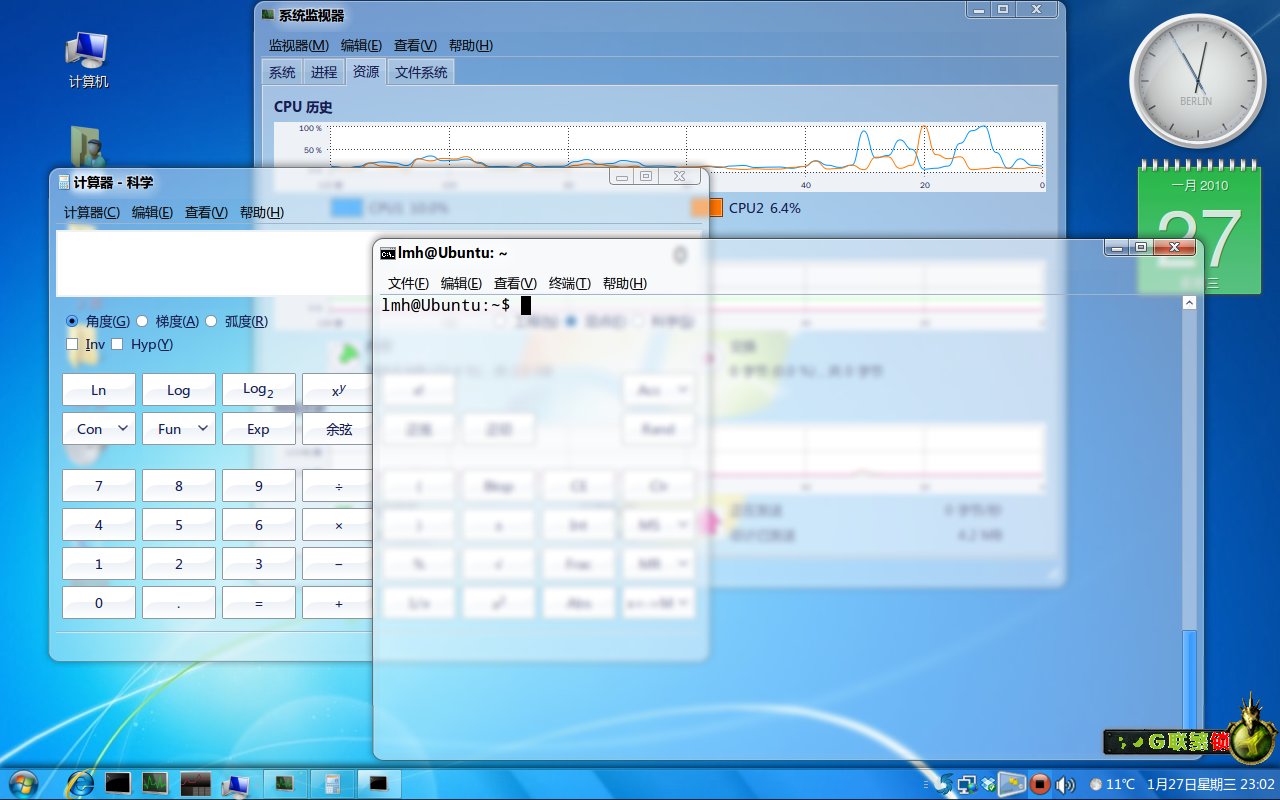Click the 11°C weather indicator
The image size is (1280, 800).
click(x=1113, y=784)
